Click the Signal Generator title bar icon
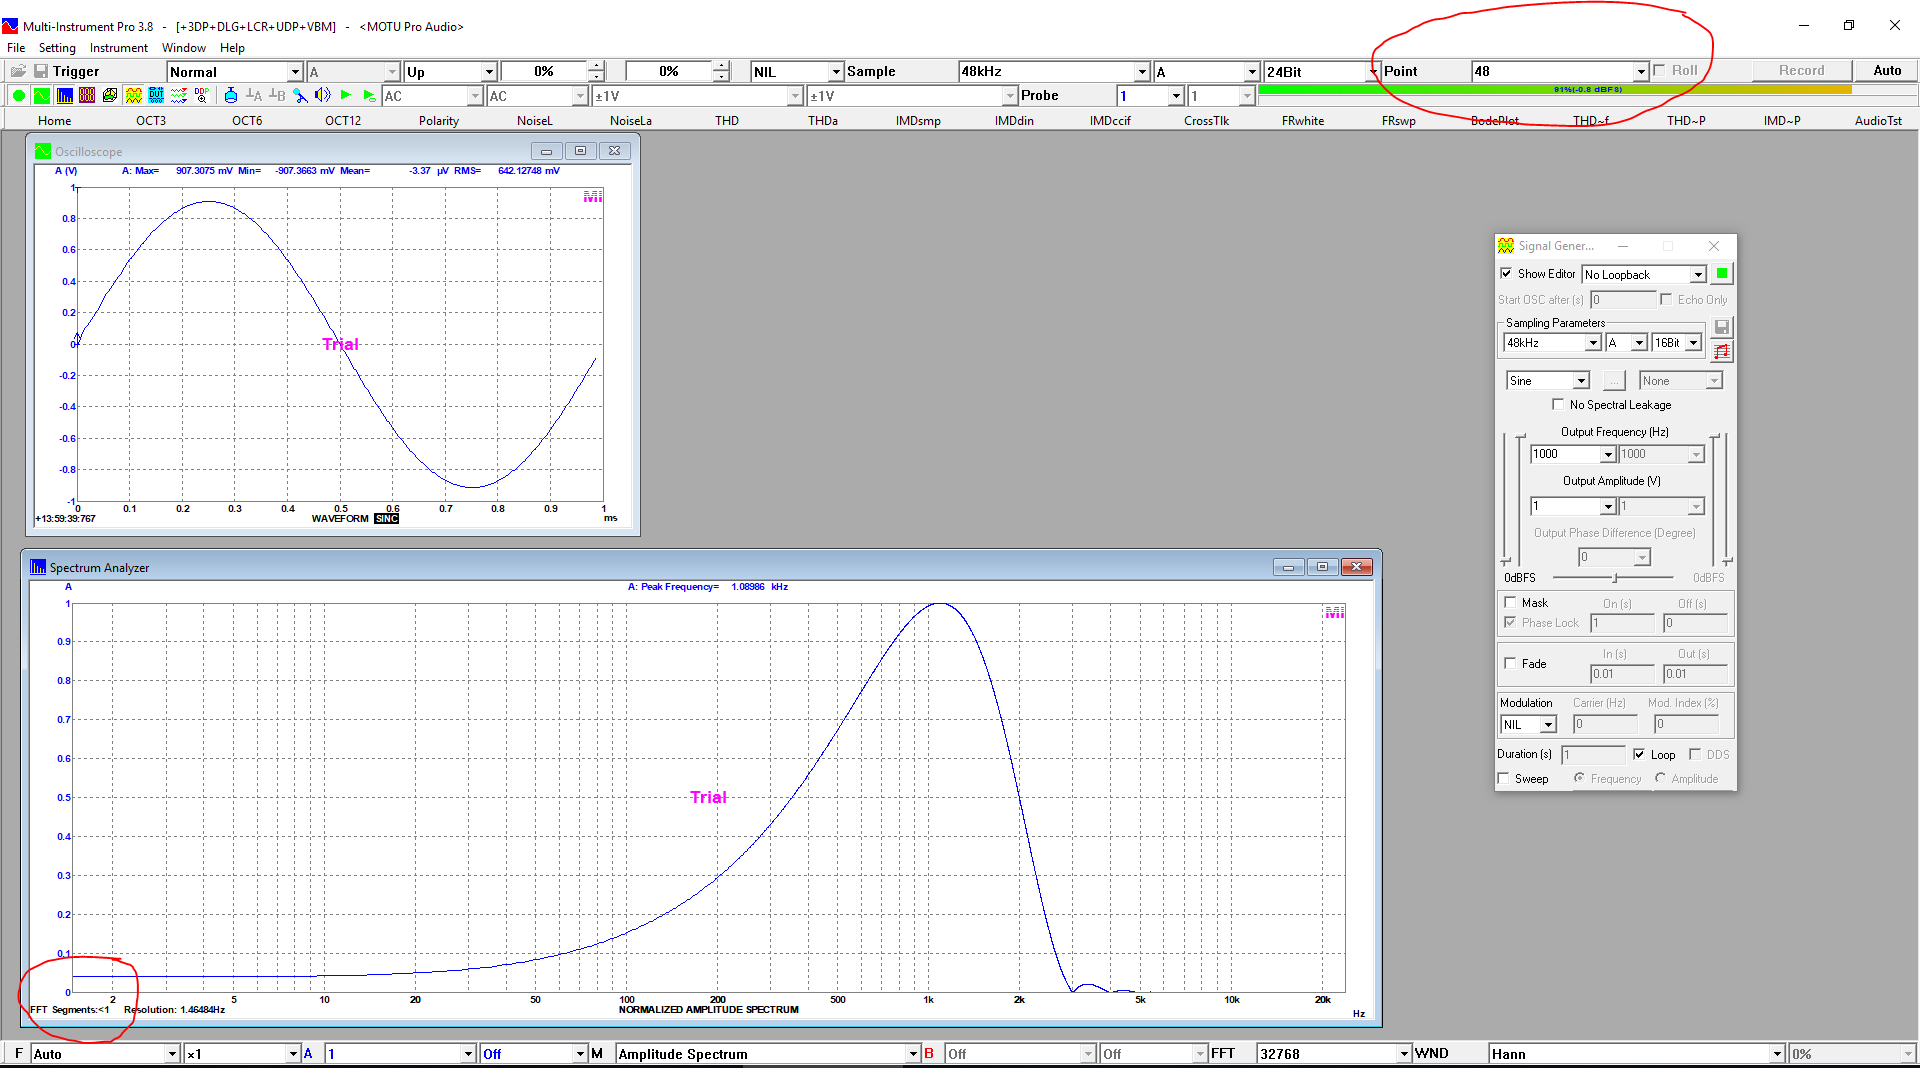 pos(1506,246)
